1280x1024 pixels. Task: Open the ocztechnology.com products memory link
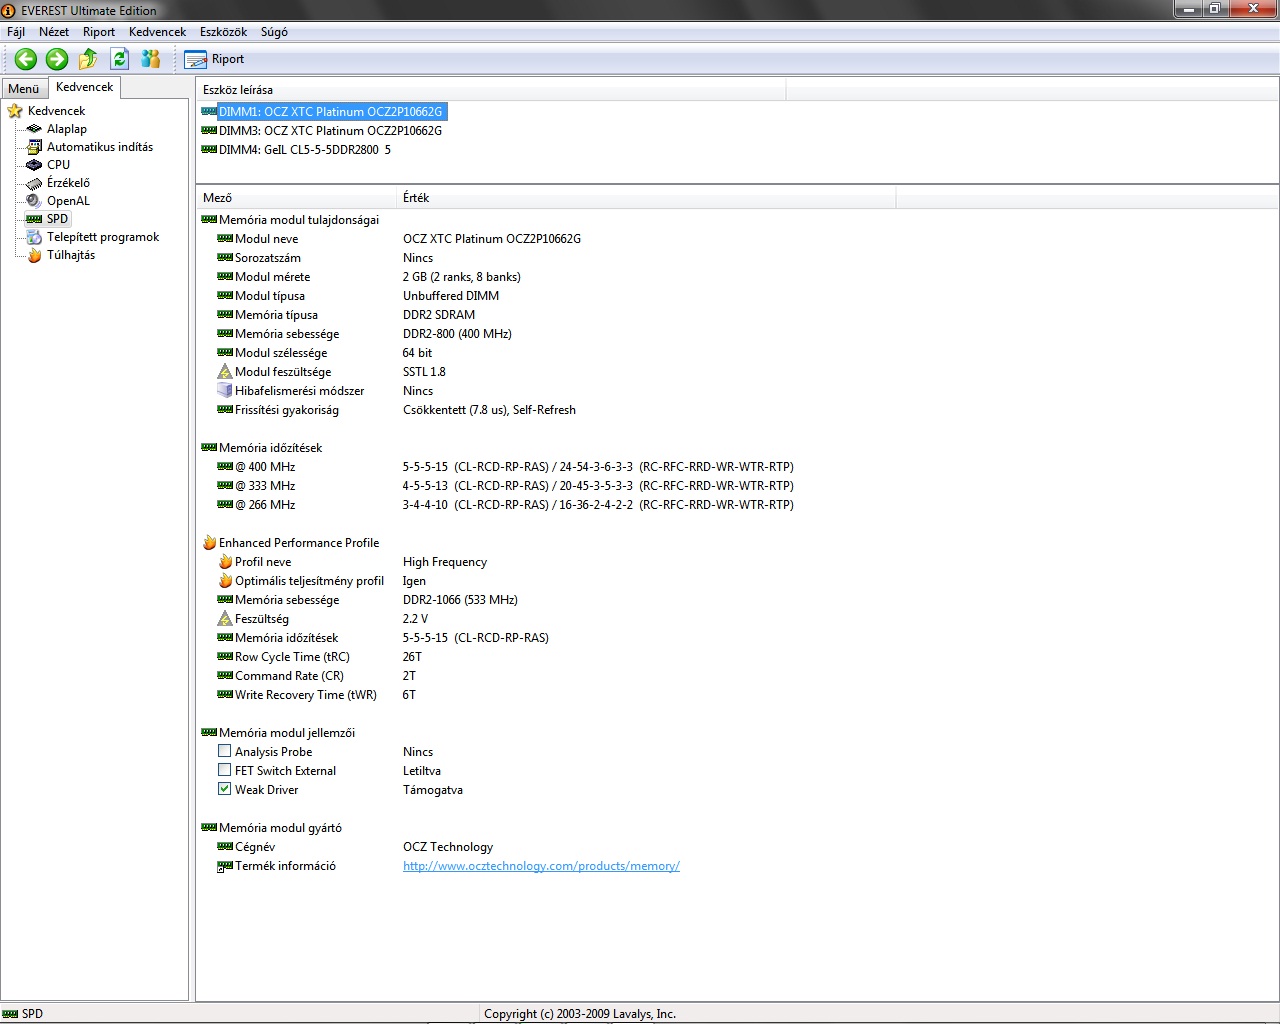coord(541,866)
